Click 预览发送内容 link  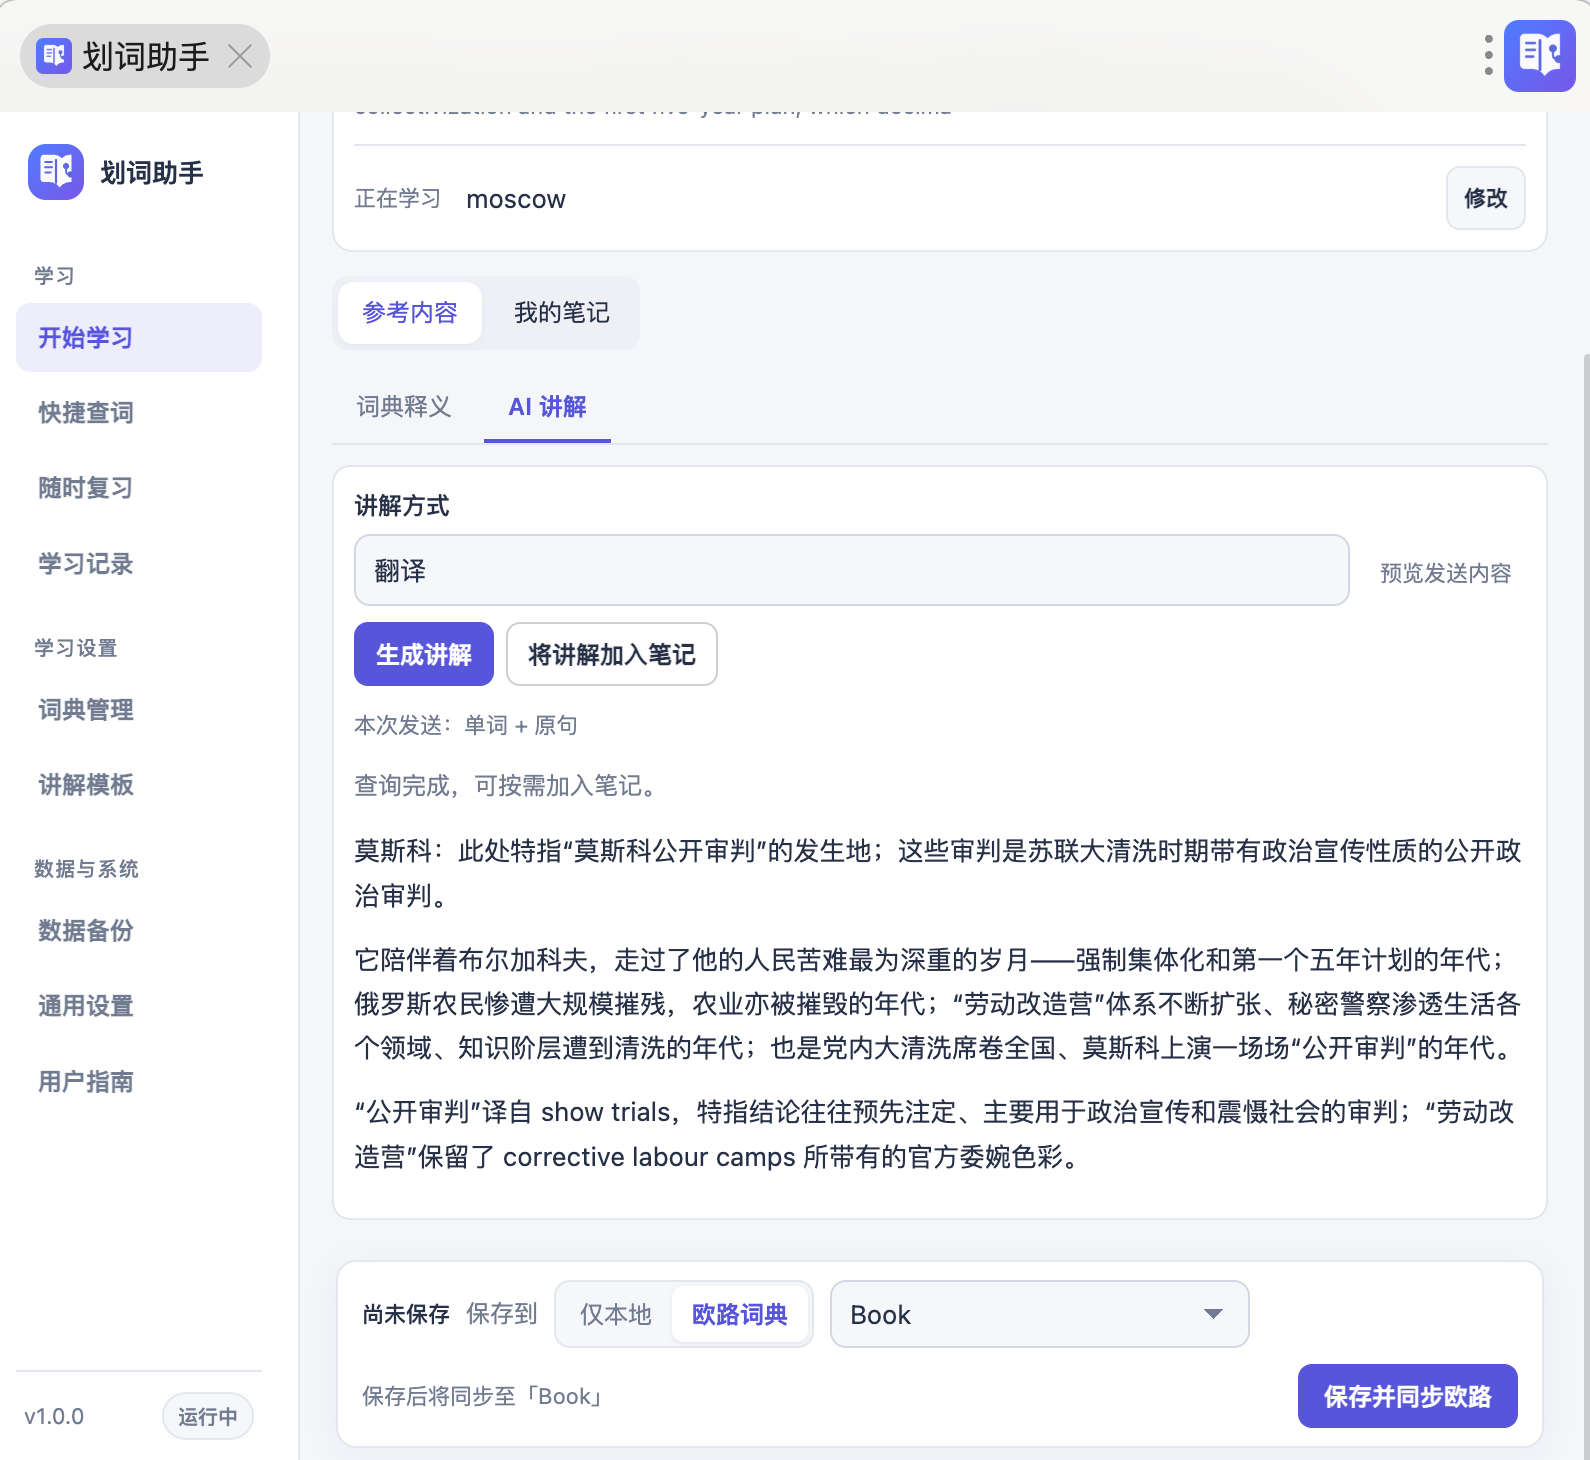1445,573
